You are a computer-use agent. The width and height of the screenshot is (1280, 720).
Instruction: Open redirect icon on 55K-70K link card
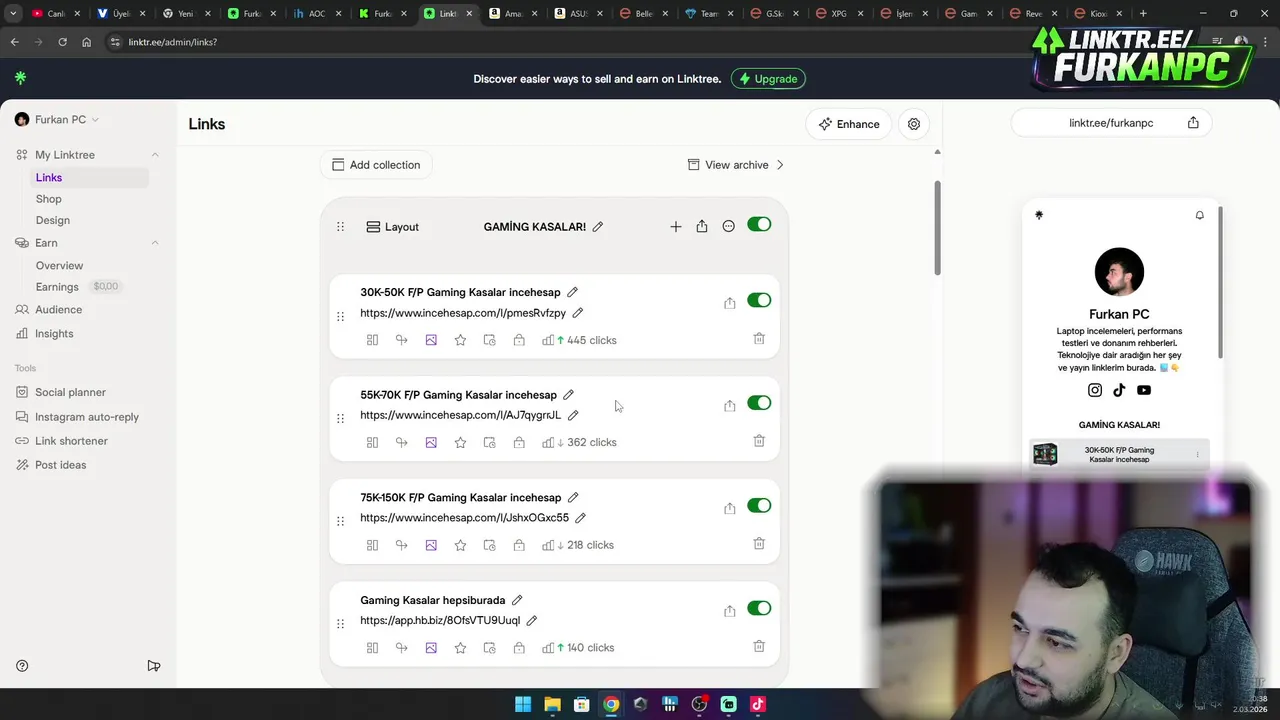tap(401, 442)
